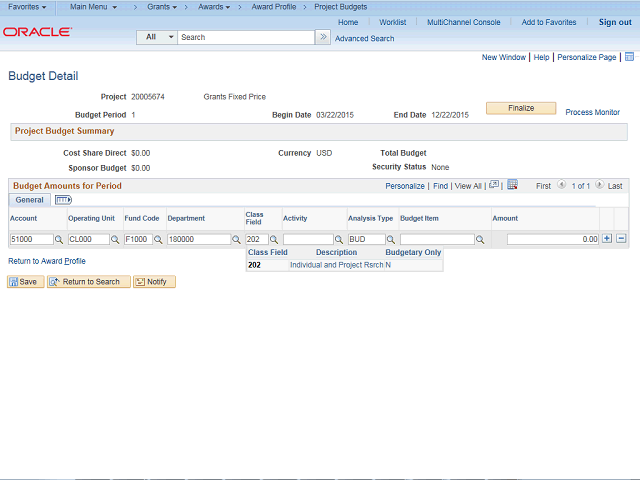640x480 pixels.
Task: Click View All link
Action: [468, 186]
